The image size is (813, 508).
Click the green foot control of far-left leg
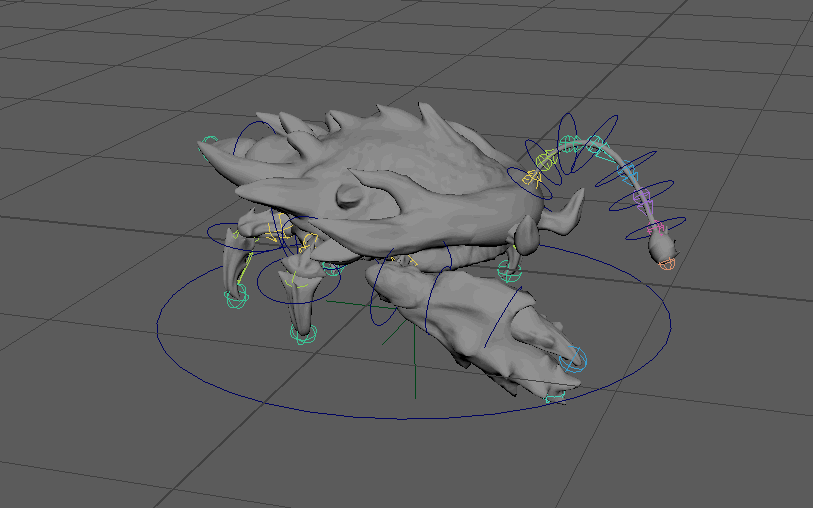[236, 296]
